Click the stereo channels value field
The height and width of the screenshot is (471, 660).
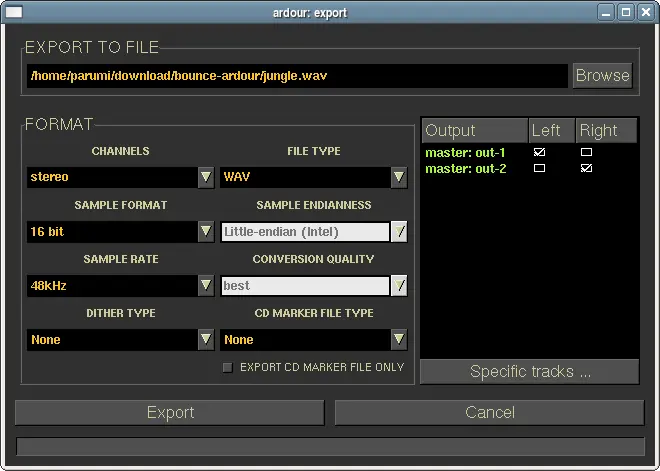(112, 177)
